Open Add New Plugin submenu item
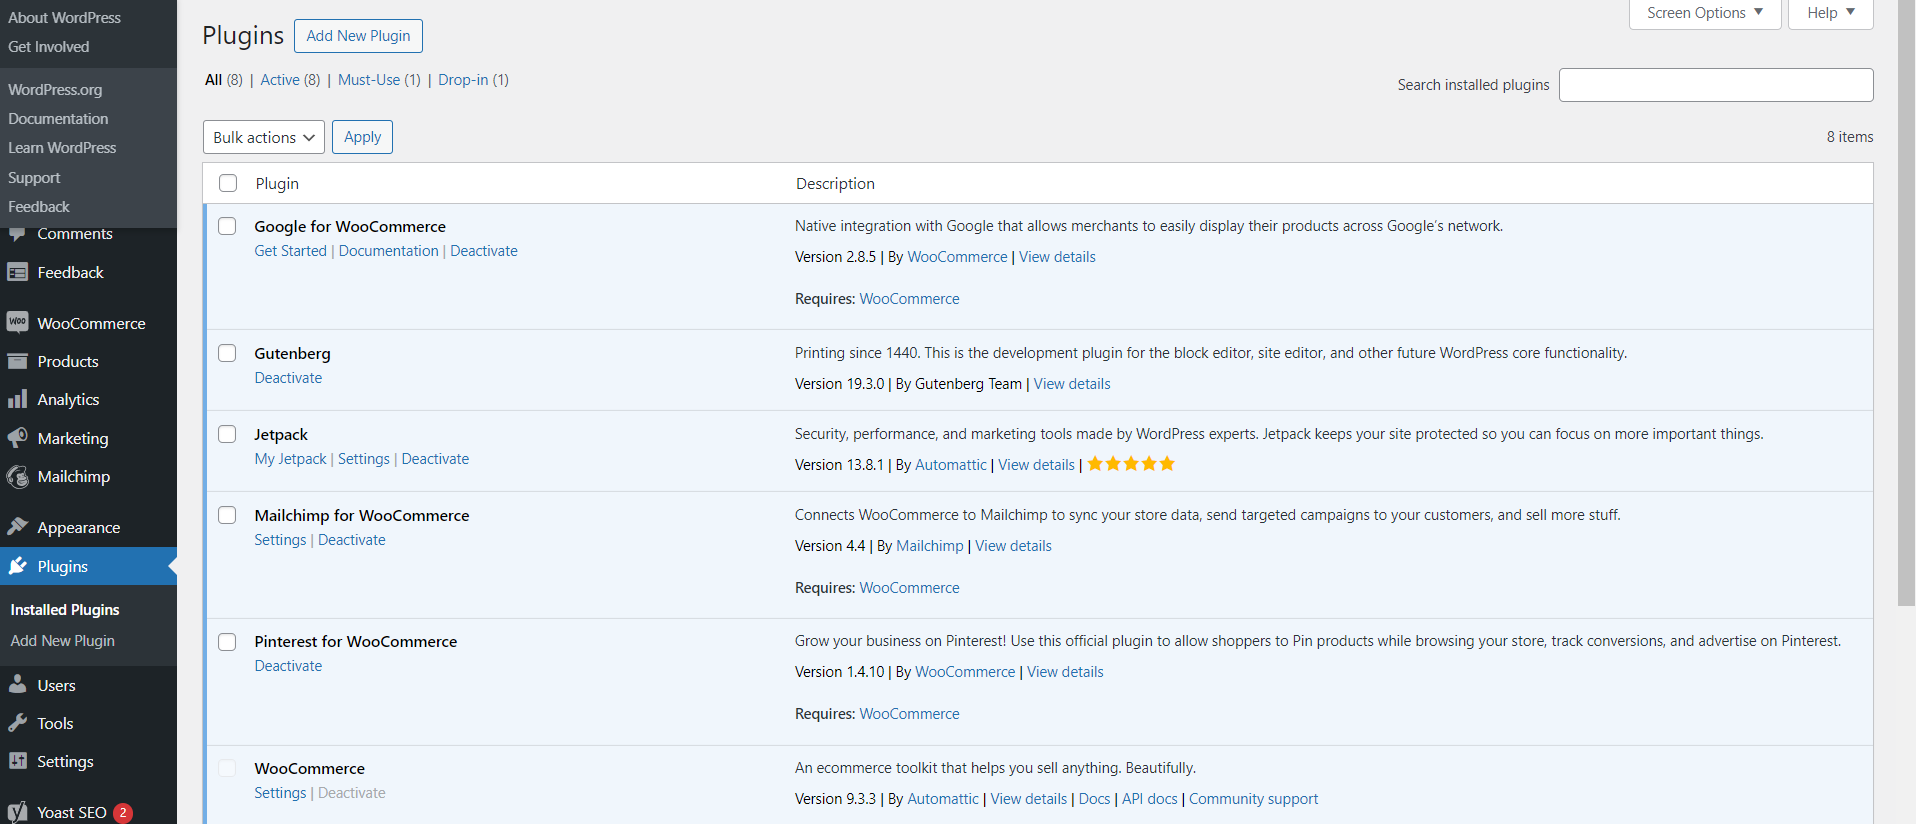The height and width of the screenshot is (824, 1916). tap(62, 641)
